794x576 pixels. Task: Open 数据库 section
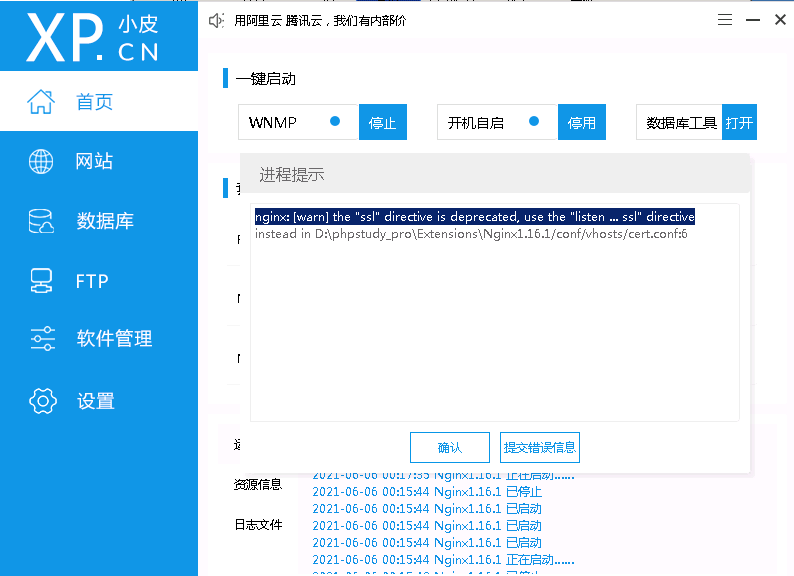[x=105, y=221]
